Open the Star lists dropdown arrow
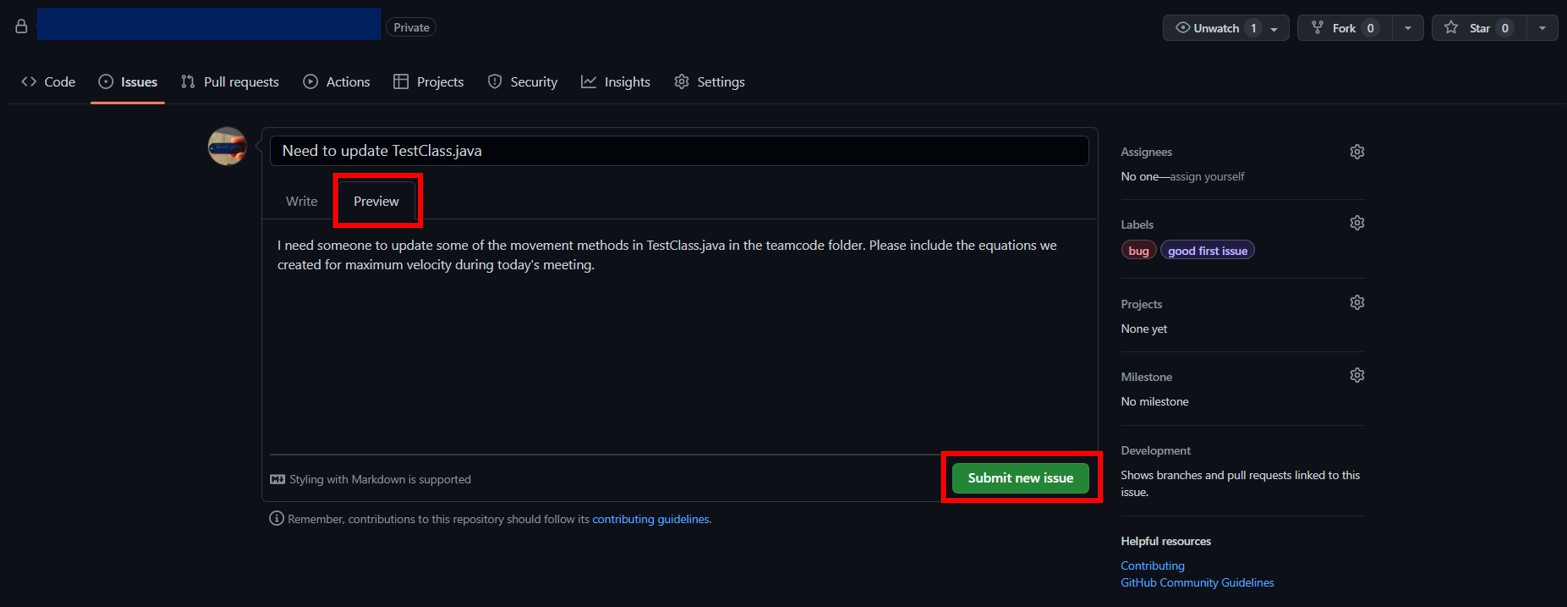This screenshot has width=1567, height=607. coord(1542,28)
